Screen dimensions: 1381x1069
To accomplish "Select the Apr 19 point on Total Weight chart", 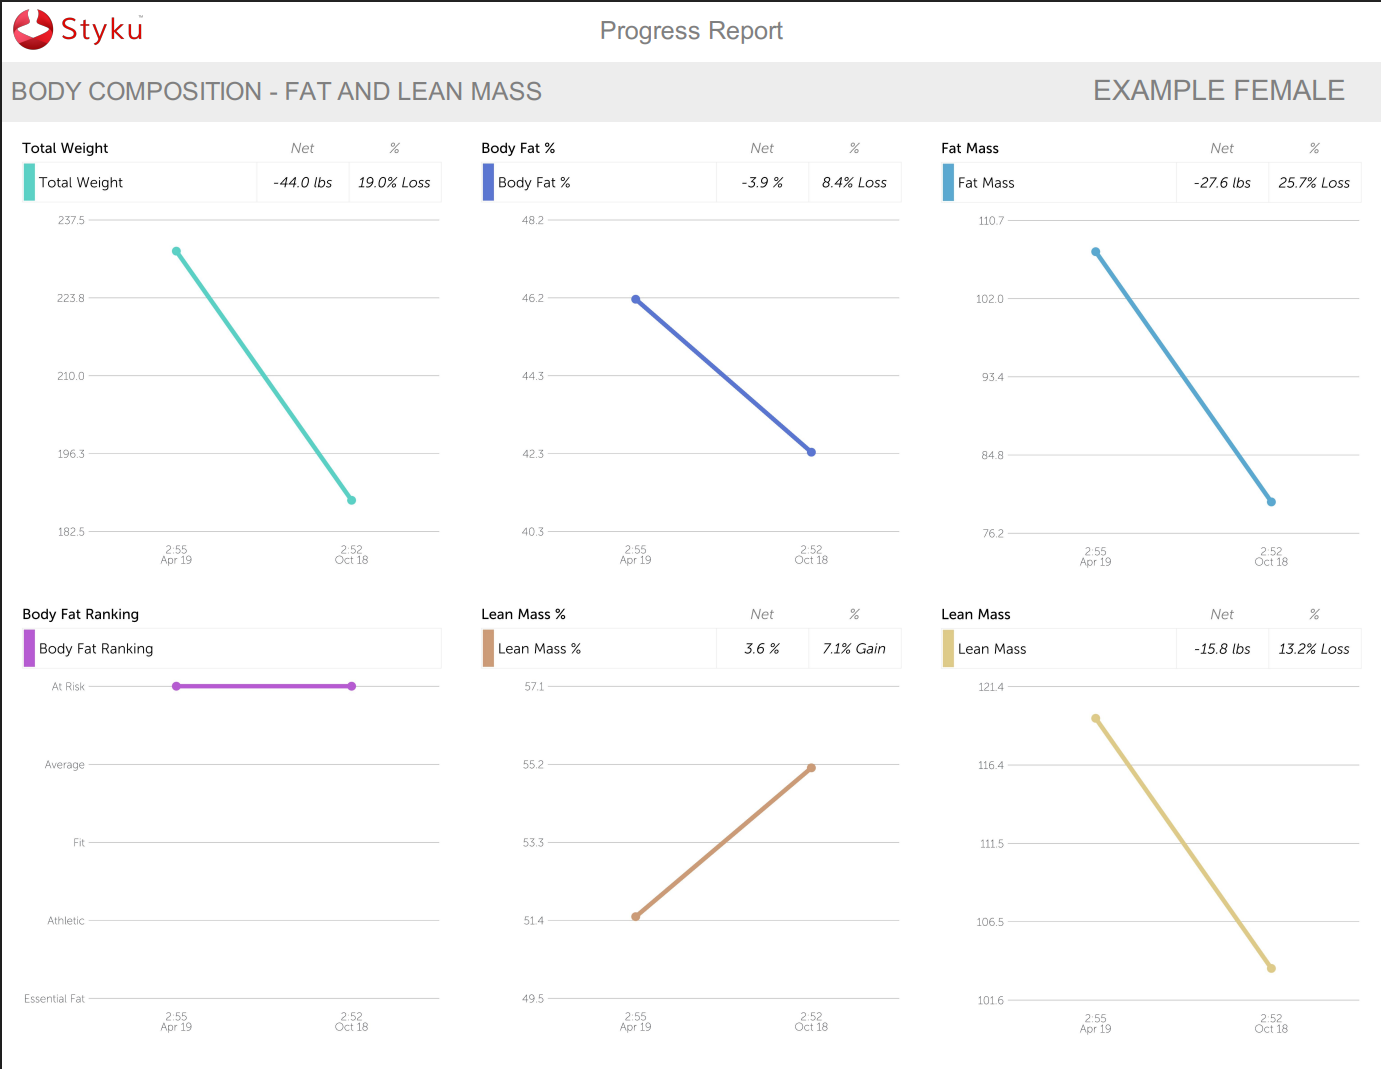I will point(176,252).
